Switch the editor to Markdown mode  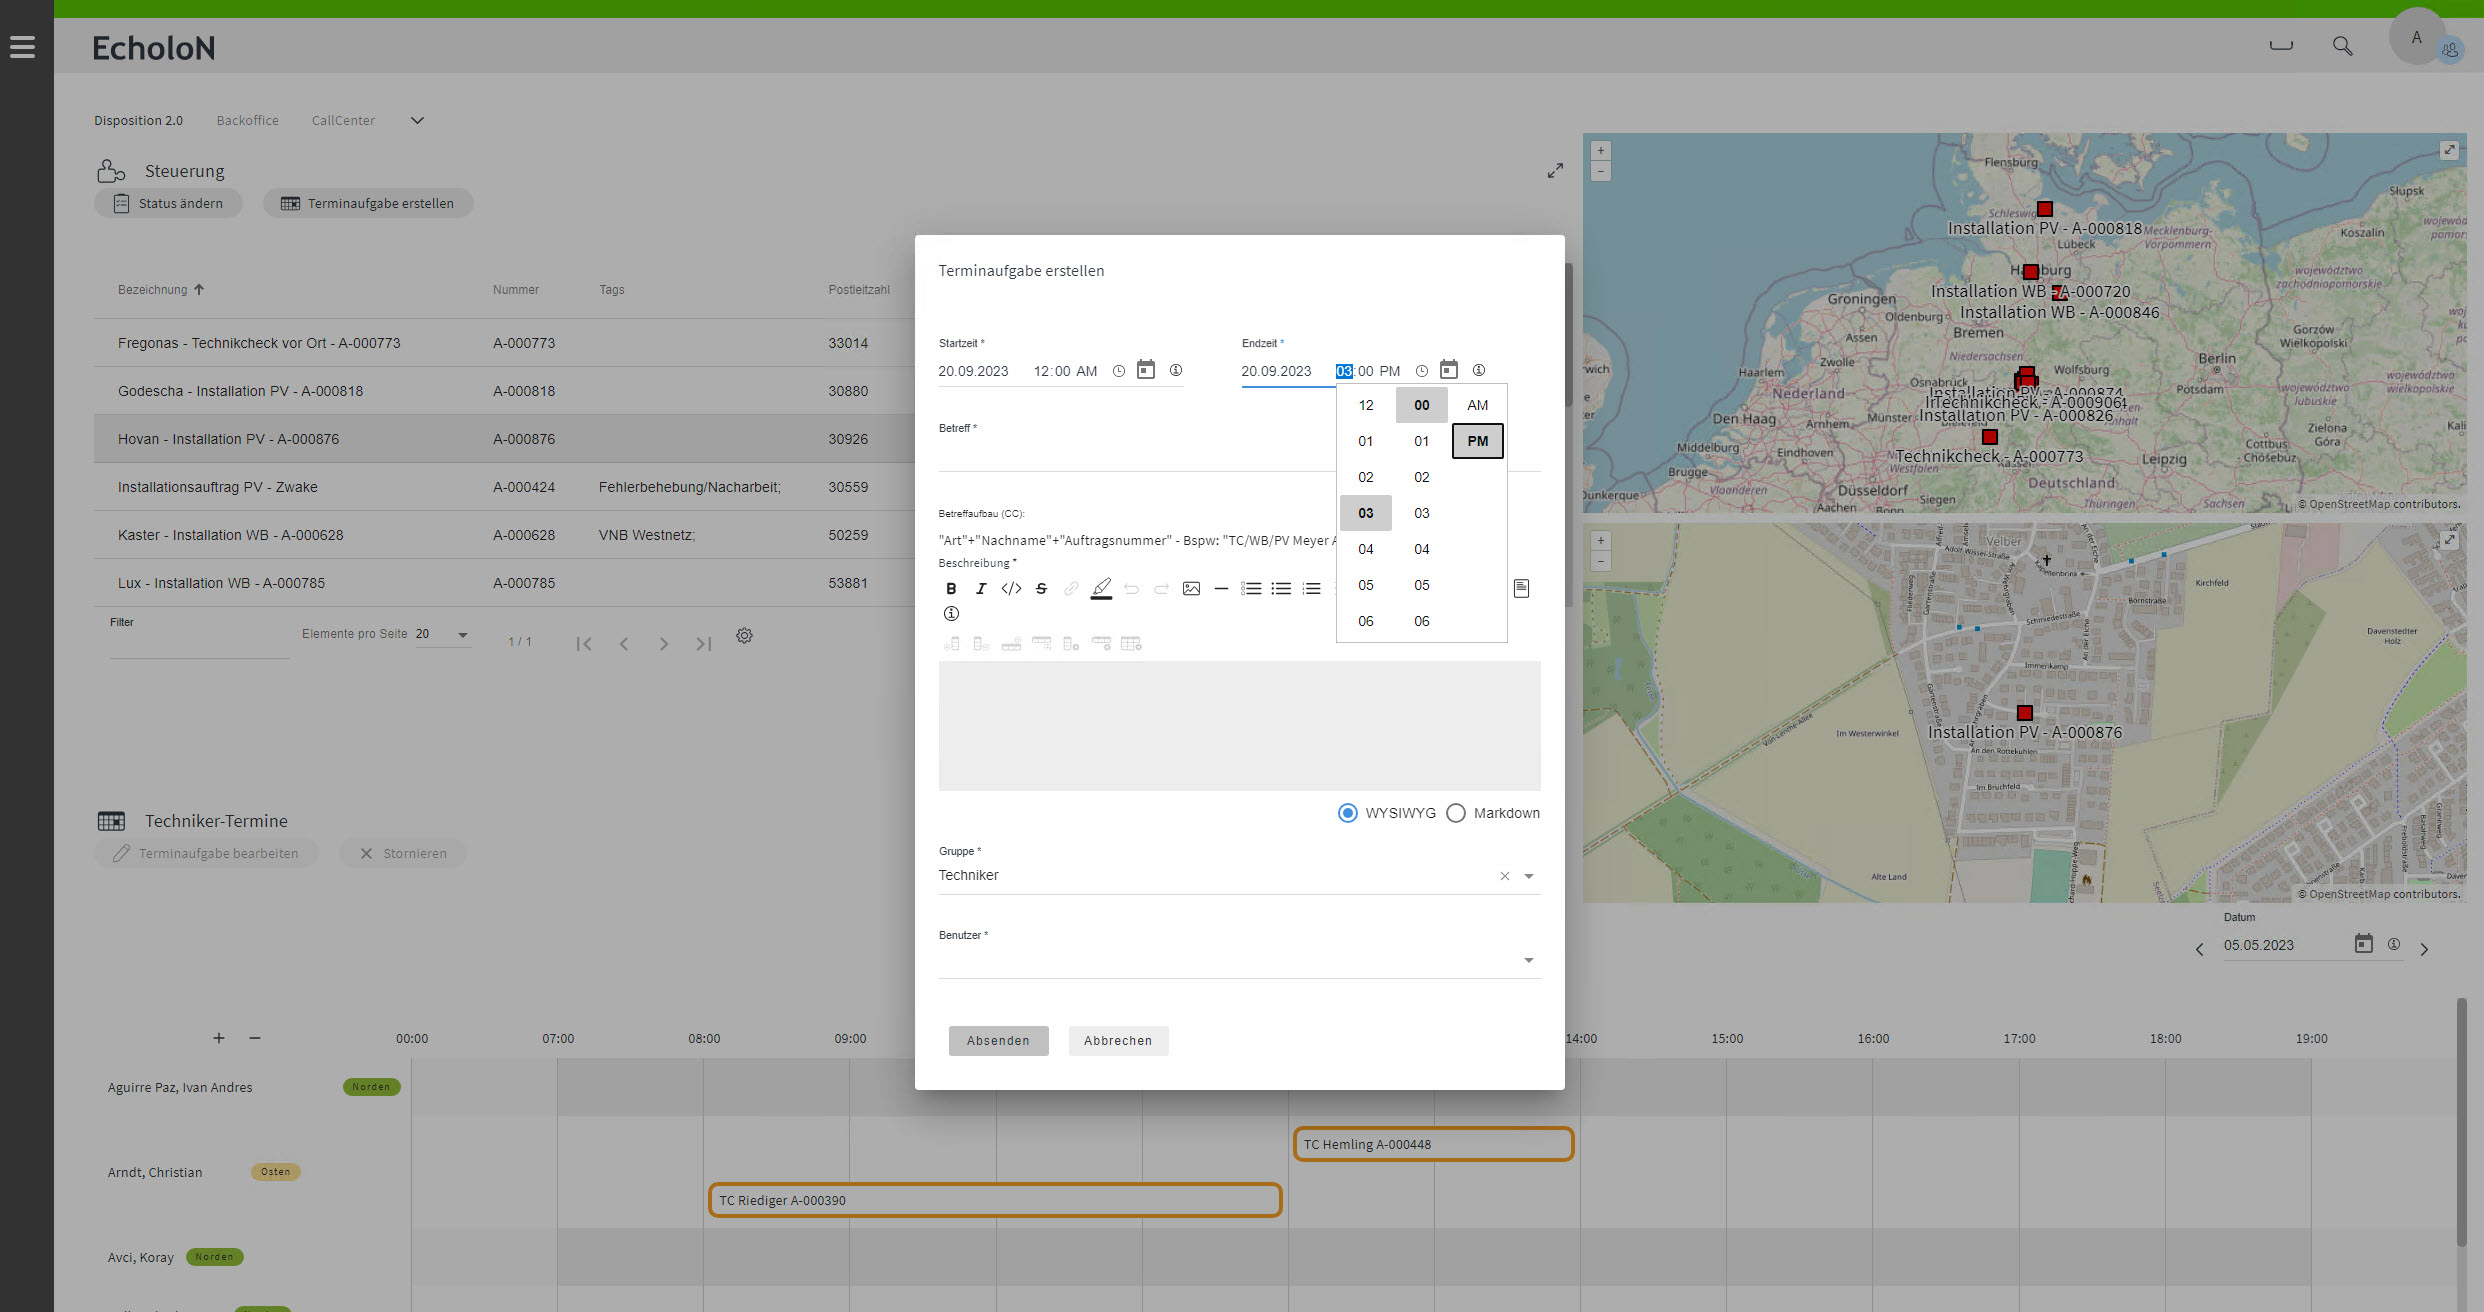coord(1456,813)
